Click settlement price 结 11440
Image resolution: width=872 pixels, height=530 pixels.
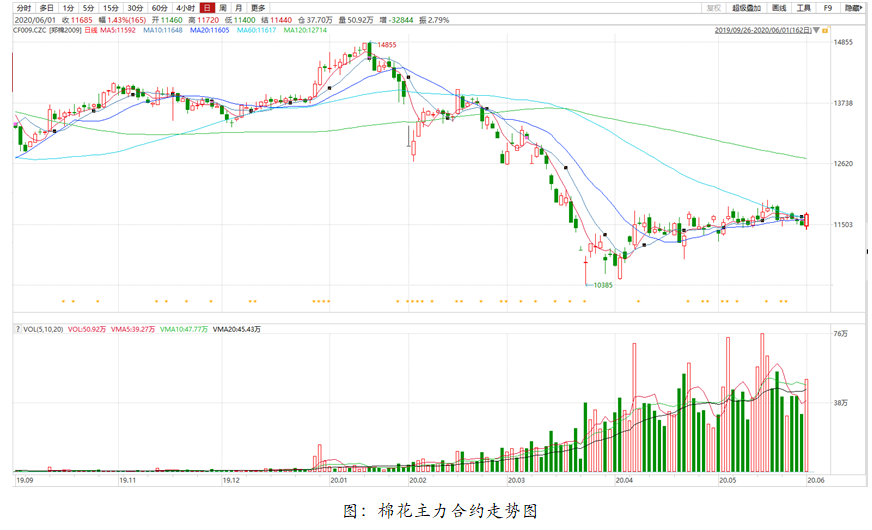tap(276, 20)
